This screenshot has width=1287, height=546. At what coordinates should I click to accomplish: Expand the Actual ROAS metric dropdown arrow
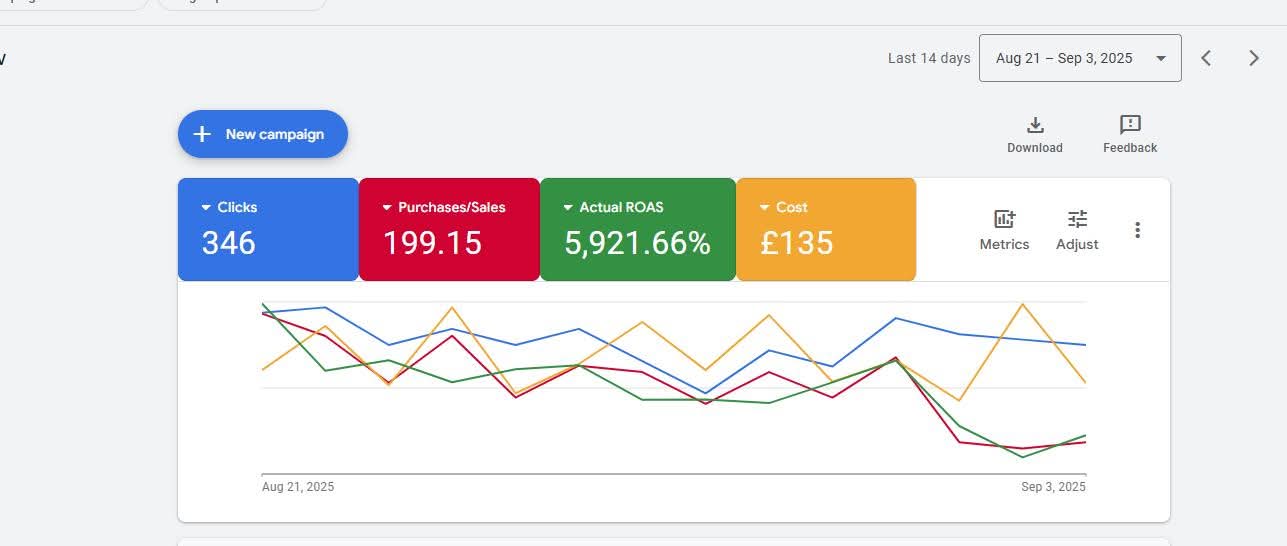tap(568, 208)
